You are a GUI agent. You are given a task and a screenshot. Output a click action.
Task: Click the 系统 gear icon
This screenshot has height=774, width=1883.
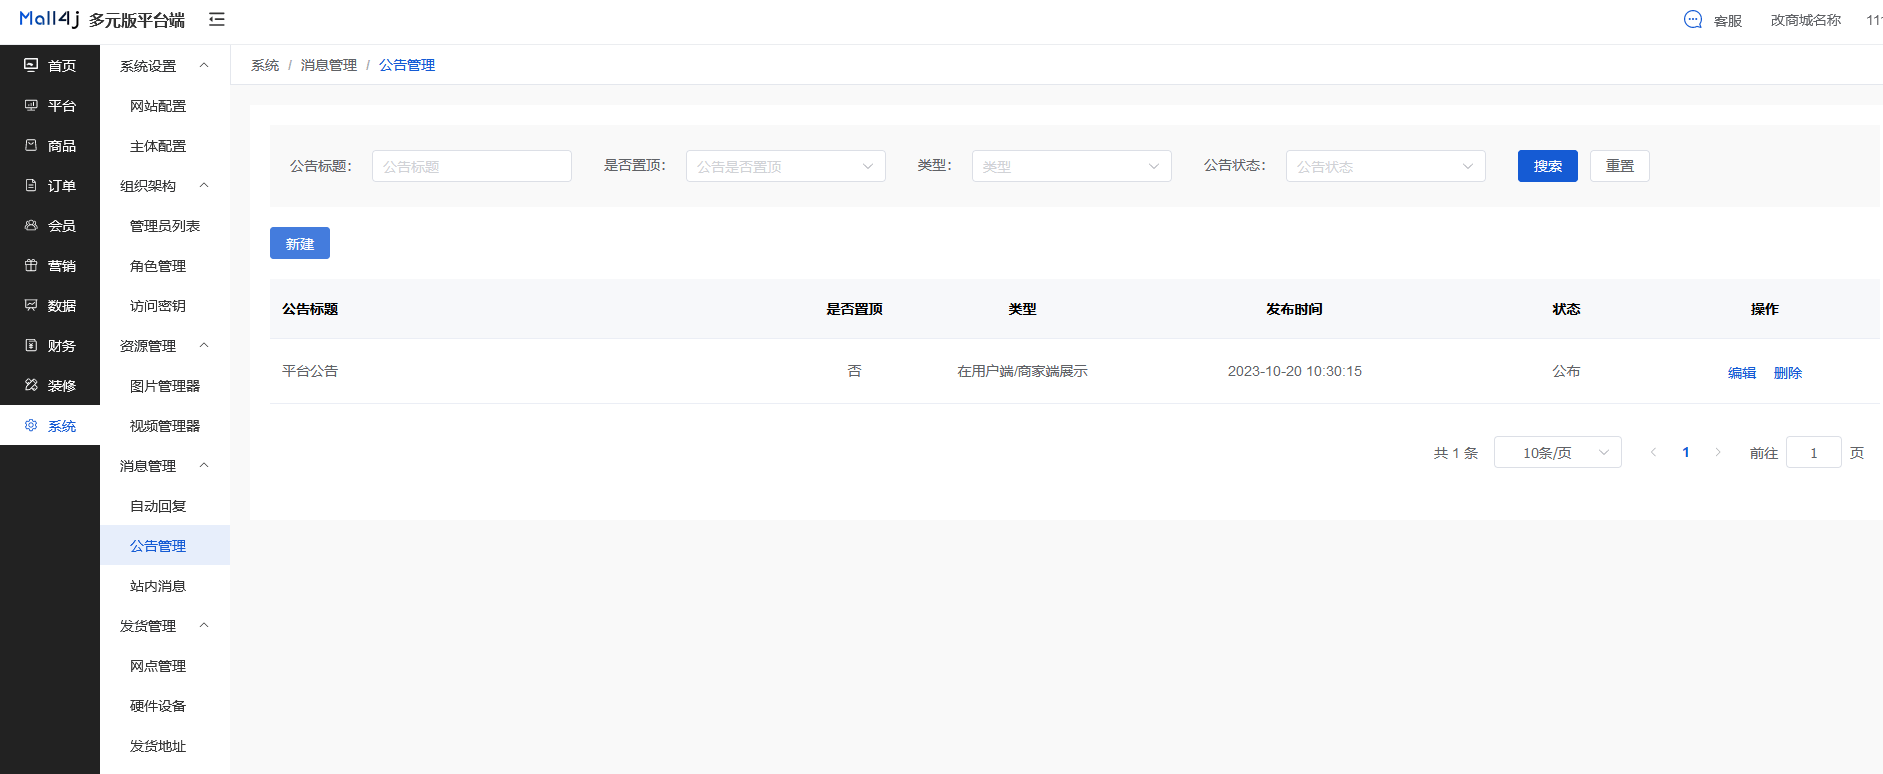[31, 425]
